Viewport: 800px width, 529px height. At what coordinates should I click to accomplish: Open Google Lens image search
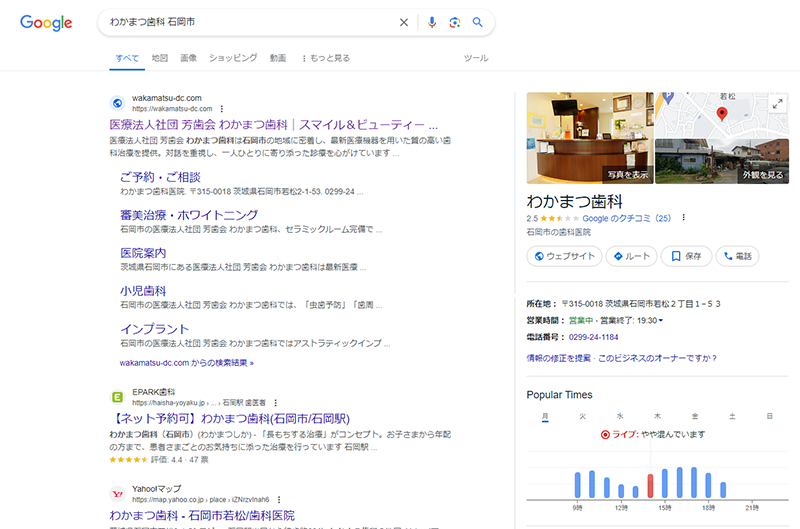(455, 22)
